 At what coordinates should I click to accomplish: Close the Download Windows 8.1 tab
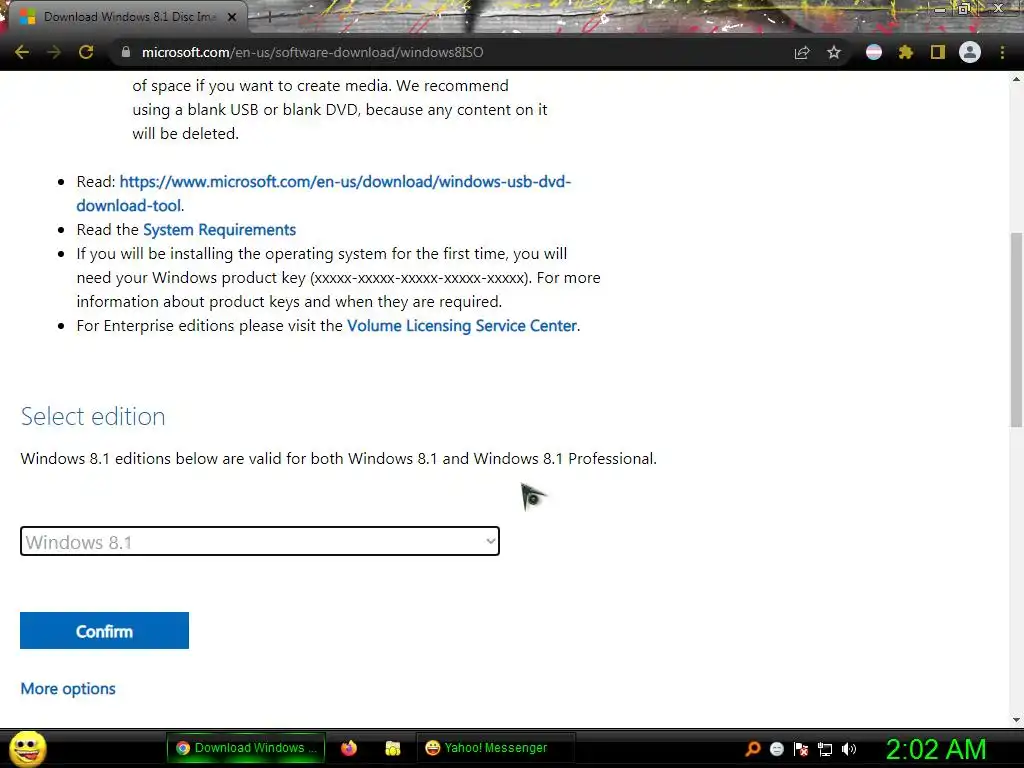232,17
